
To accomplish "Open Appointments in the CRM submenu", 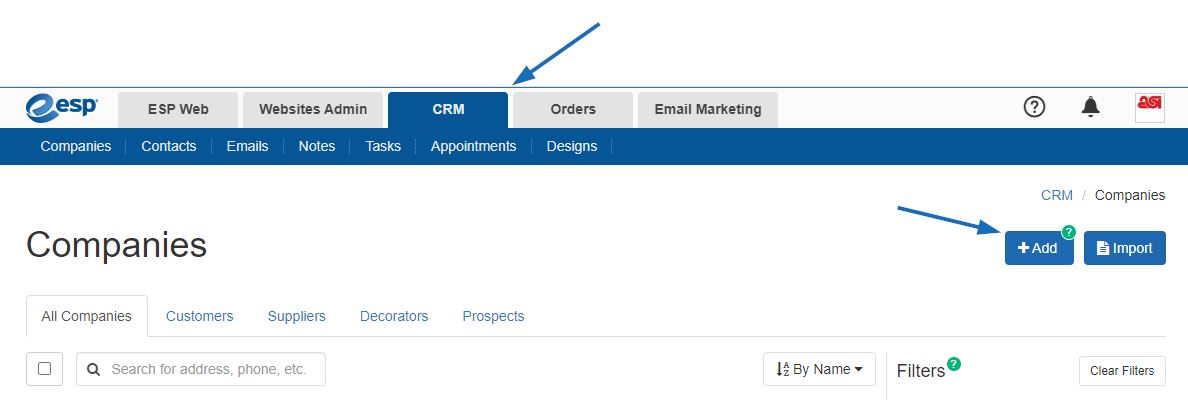I will coord(474,146).
